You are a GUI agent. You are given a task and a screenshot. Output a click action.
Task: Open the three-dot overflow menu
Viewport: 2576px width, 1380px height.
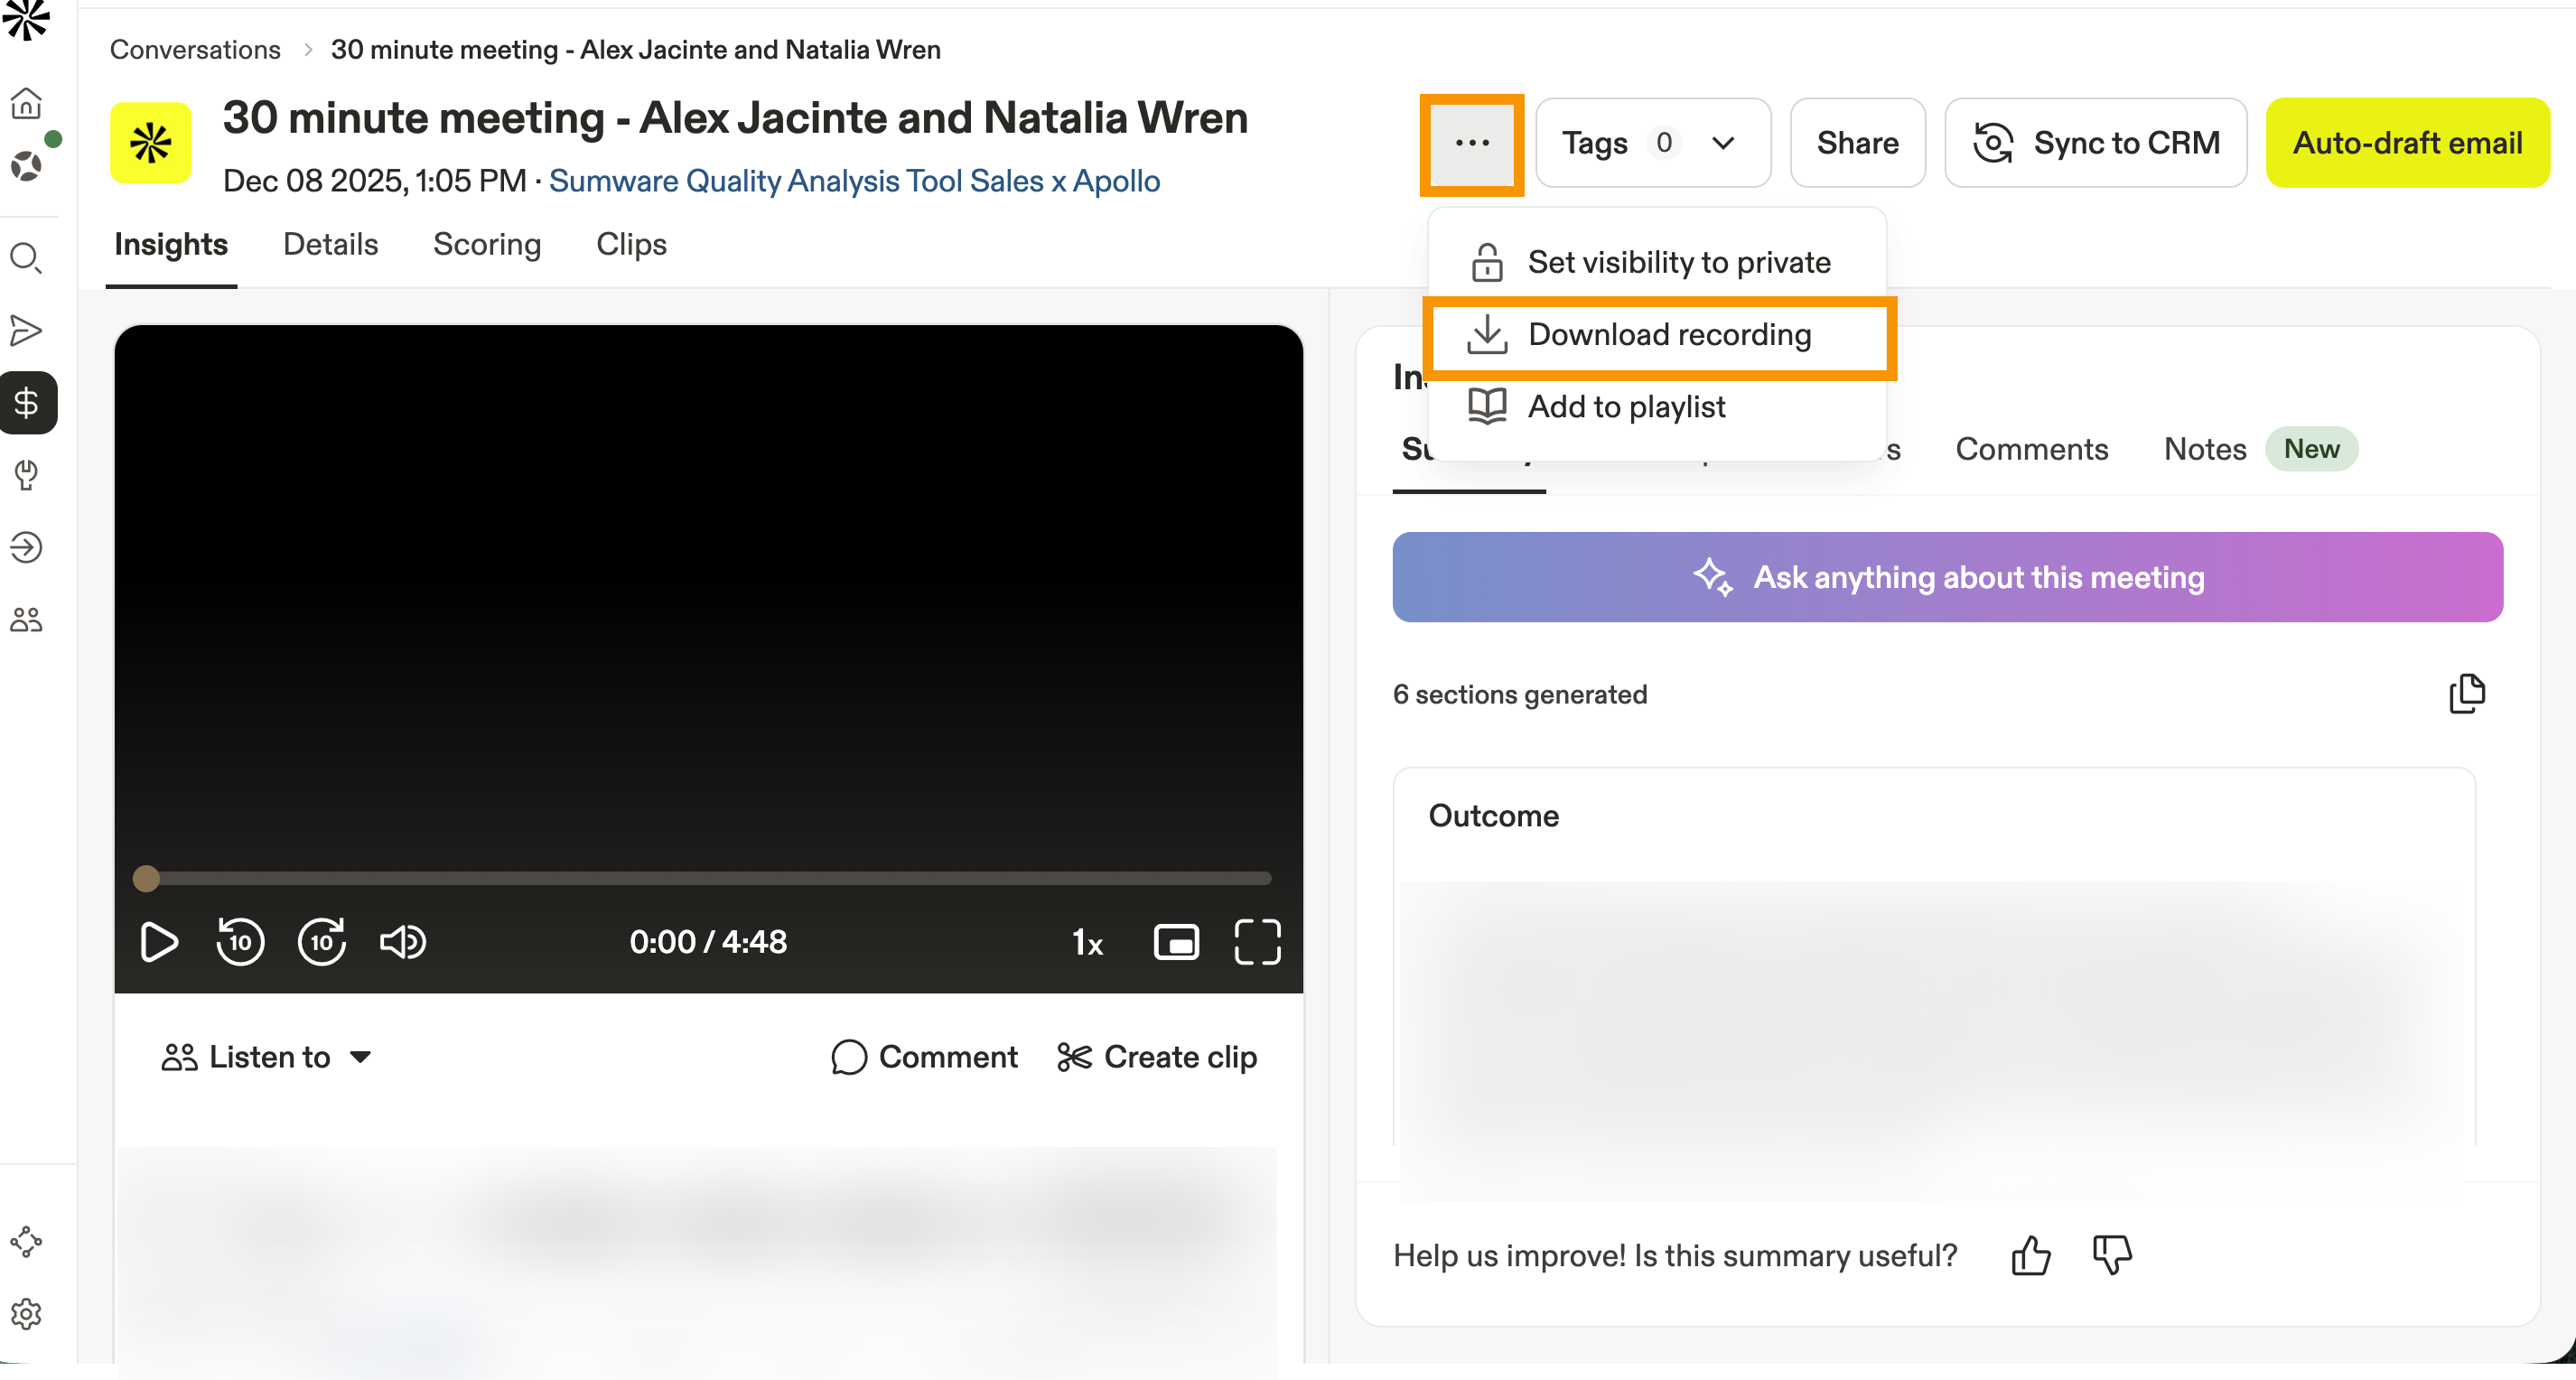[1471, 143]
